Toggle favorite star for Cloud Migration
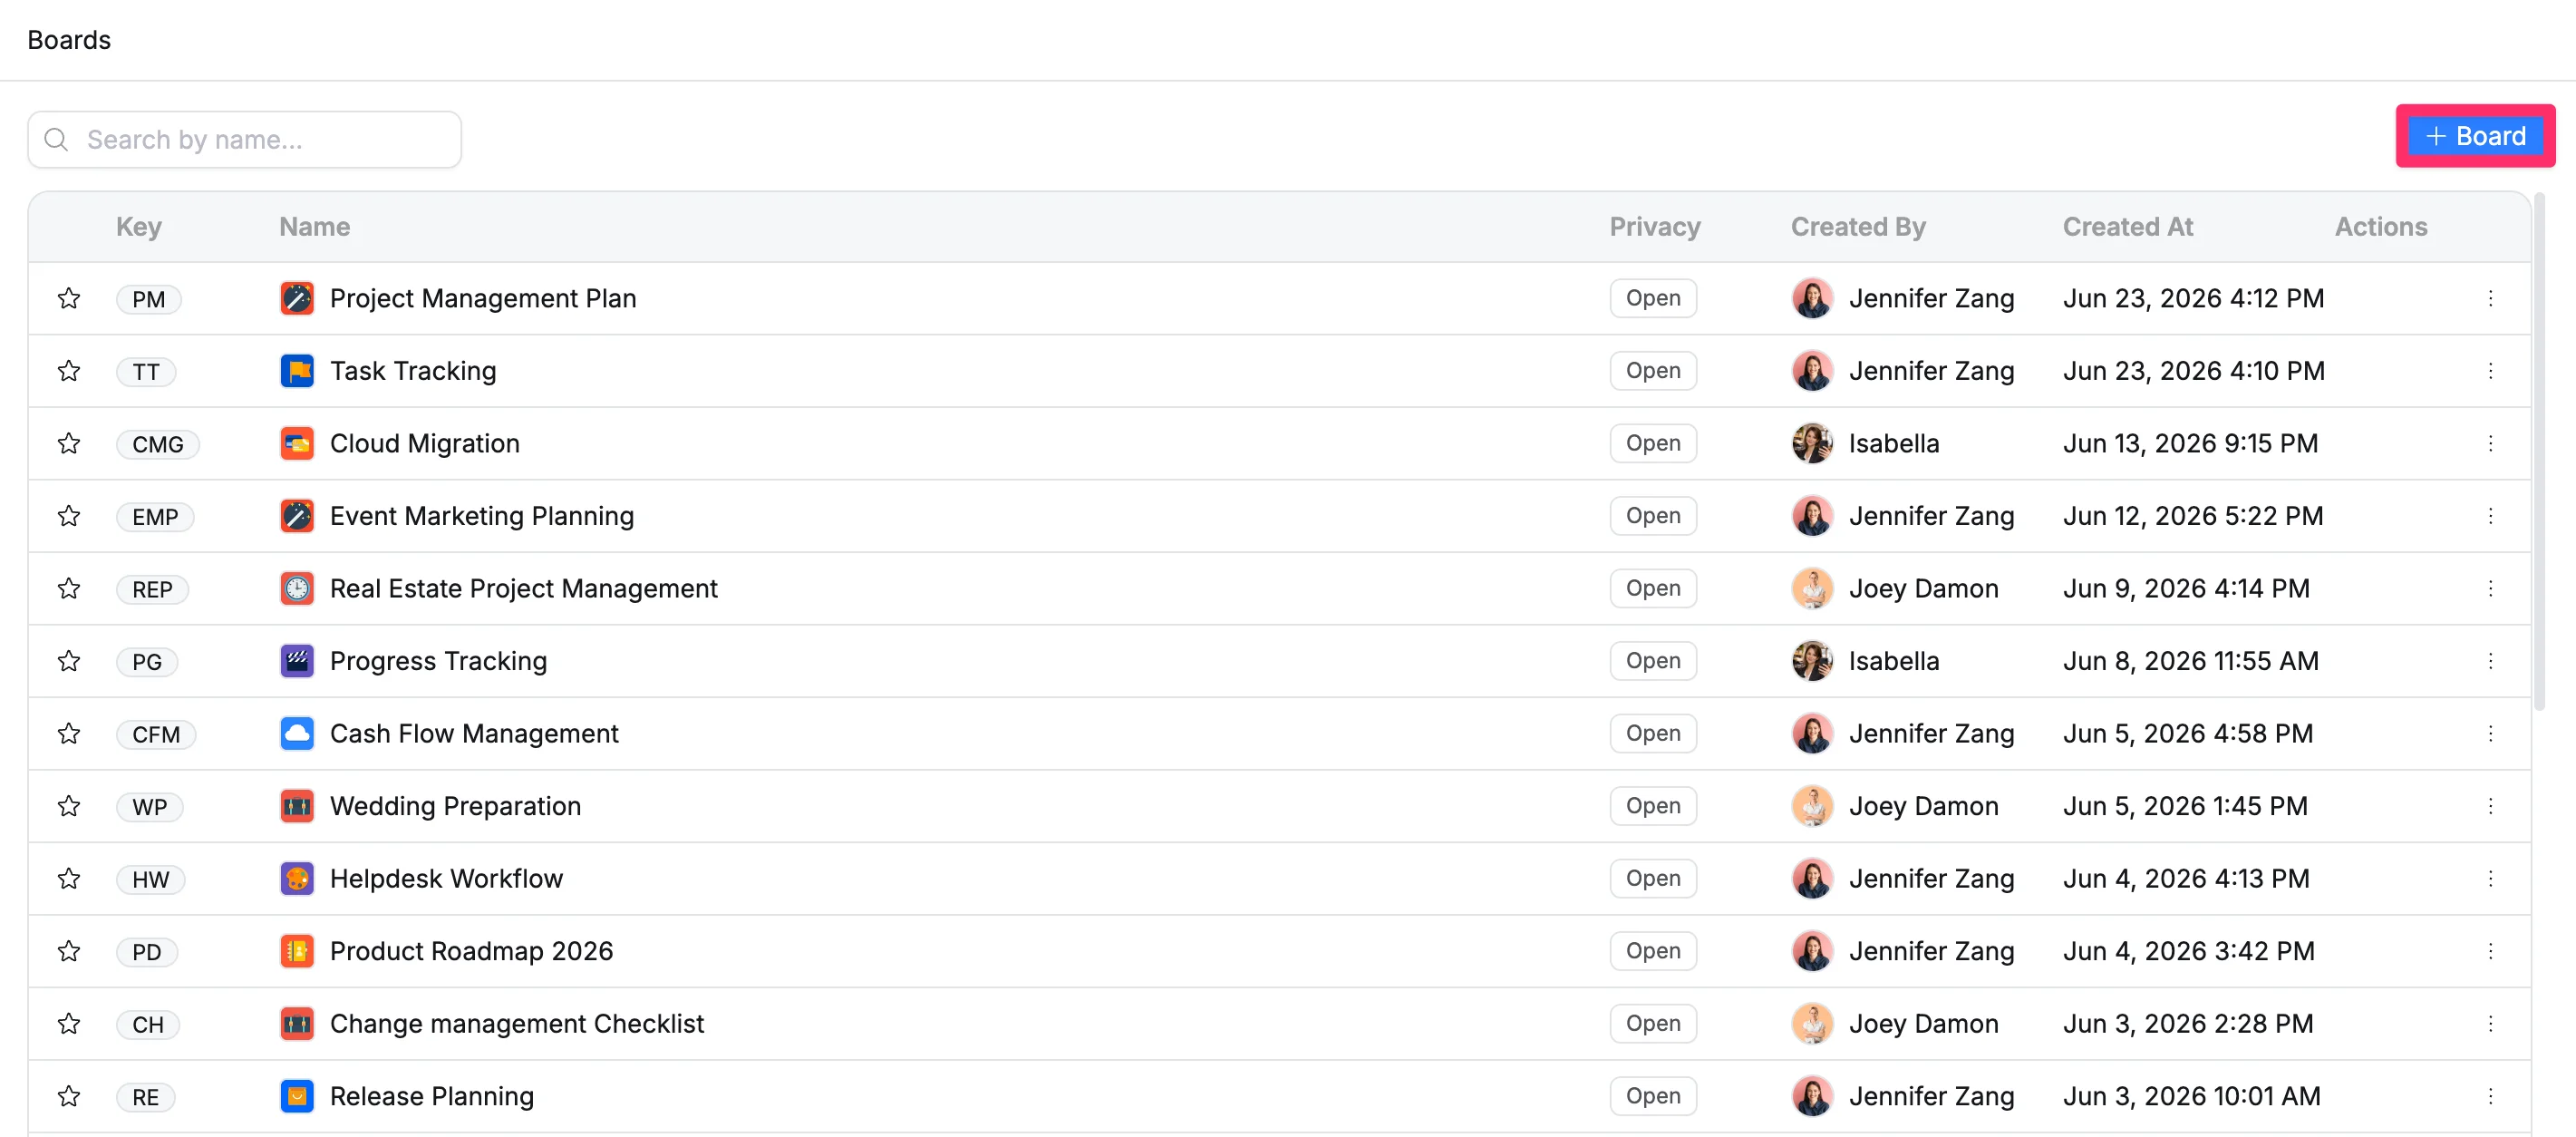This screenshot has height=1137, width=2576. click(x=69, y=443)
